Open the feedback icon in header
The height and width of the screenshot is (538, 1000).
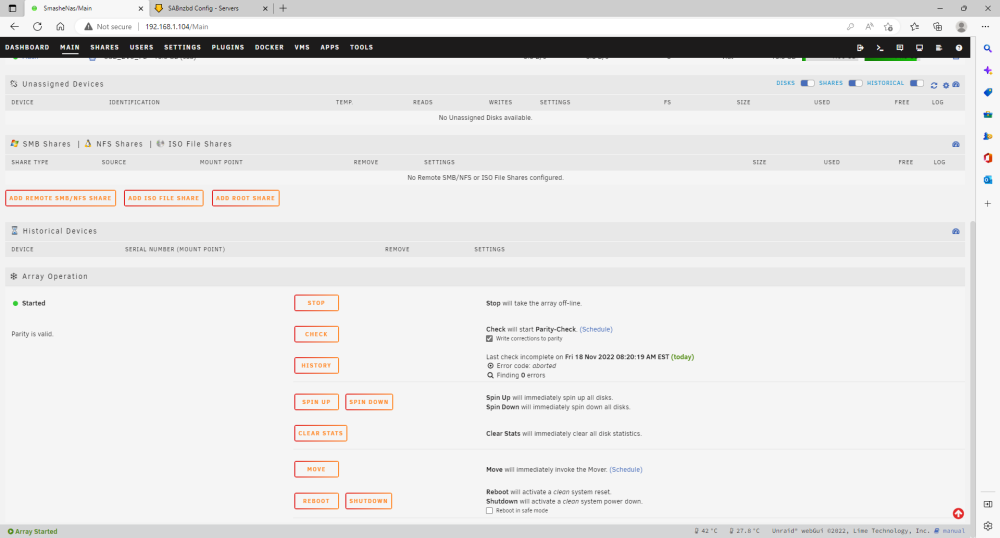click(900, 48)
